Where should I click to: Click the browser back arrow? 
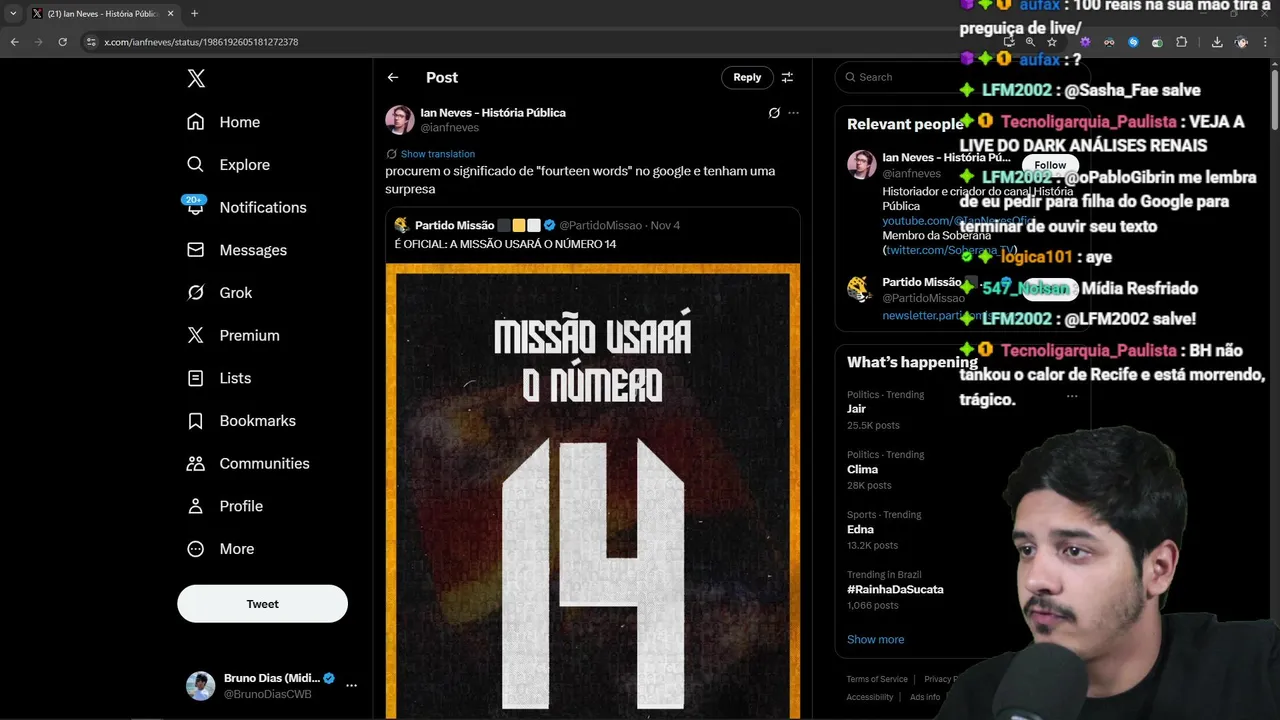pos(14,42)
